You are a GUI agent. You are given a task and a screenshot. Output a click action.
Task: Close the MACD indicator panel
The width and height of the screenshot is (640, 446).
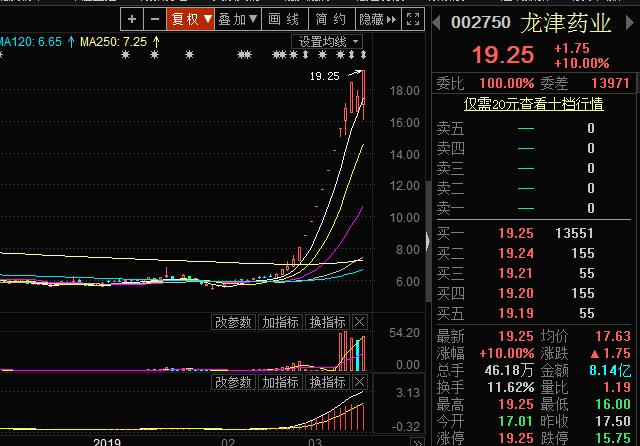click(x=359, y=382)
